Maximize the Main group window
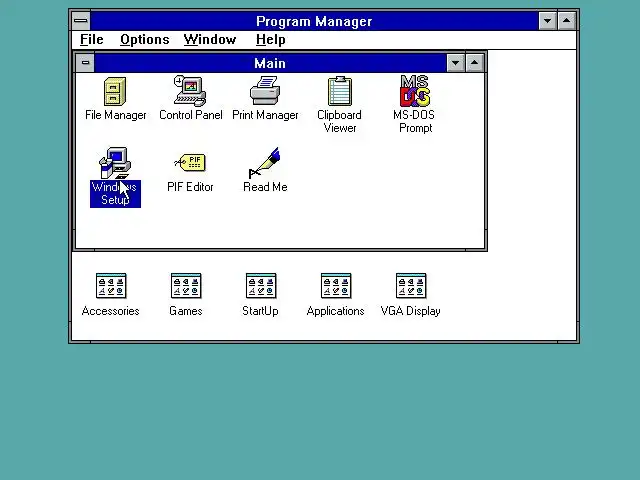 (x=474, y=63)
